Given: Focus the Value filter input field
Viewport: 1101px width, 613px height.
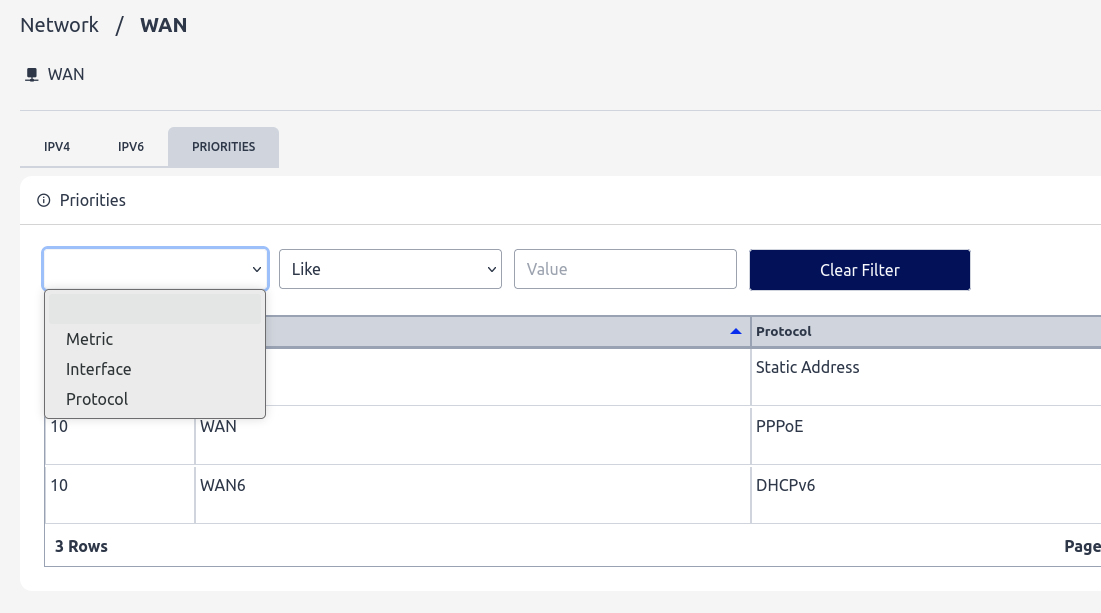Looking at the screenshot, I should [625, 269].
